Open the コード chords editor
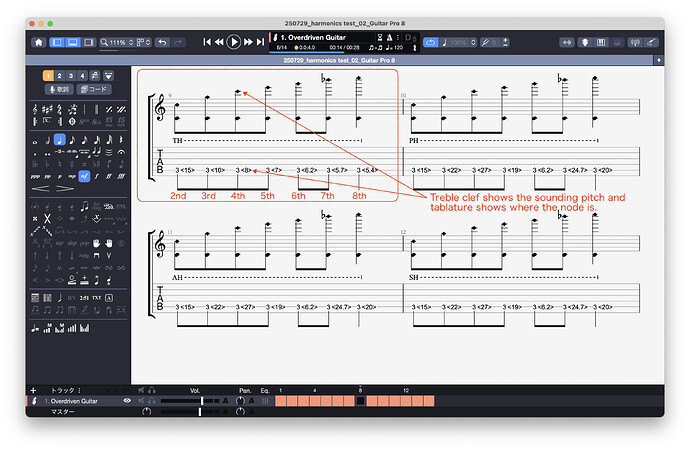 coord(94,89)
